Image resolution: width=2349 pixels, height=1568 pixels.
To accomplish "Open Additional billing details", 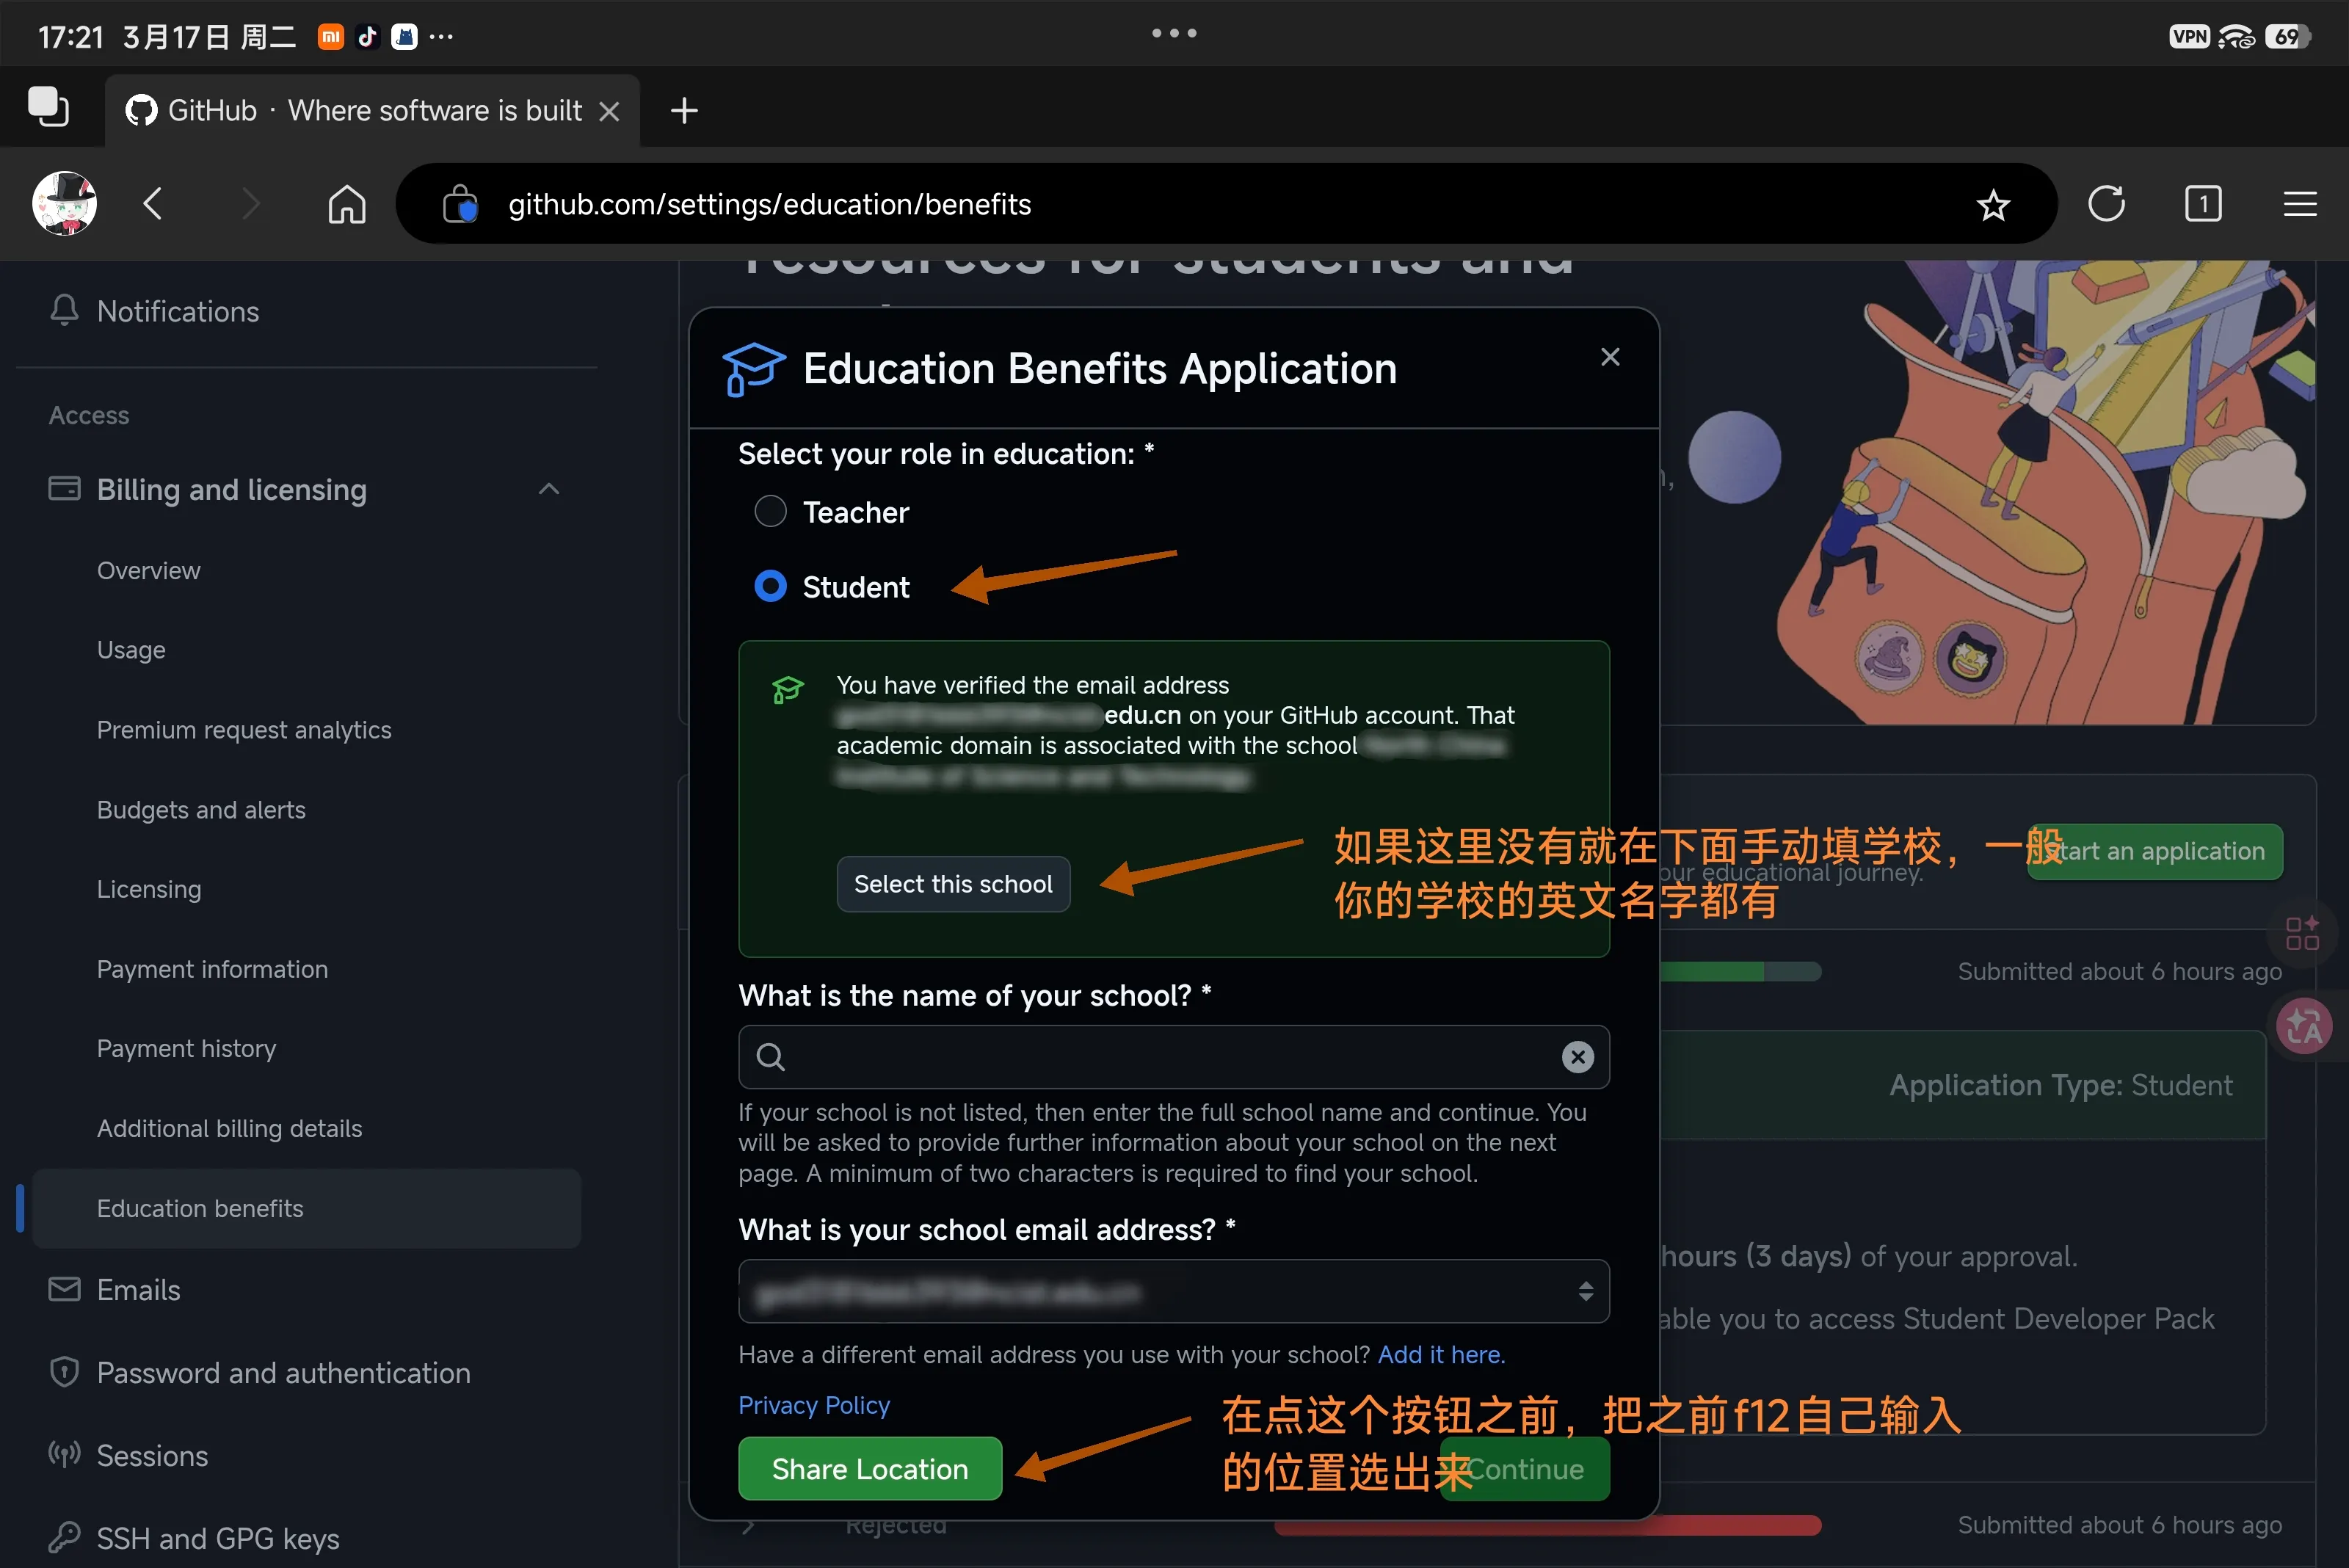I will click(x=229, y=1129).
